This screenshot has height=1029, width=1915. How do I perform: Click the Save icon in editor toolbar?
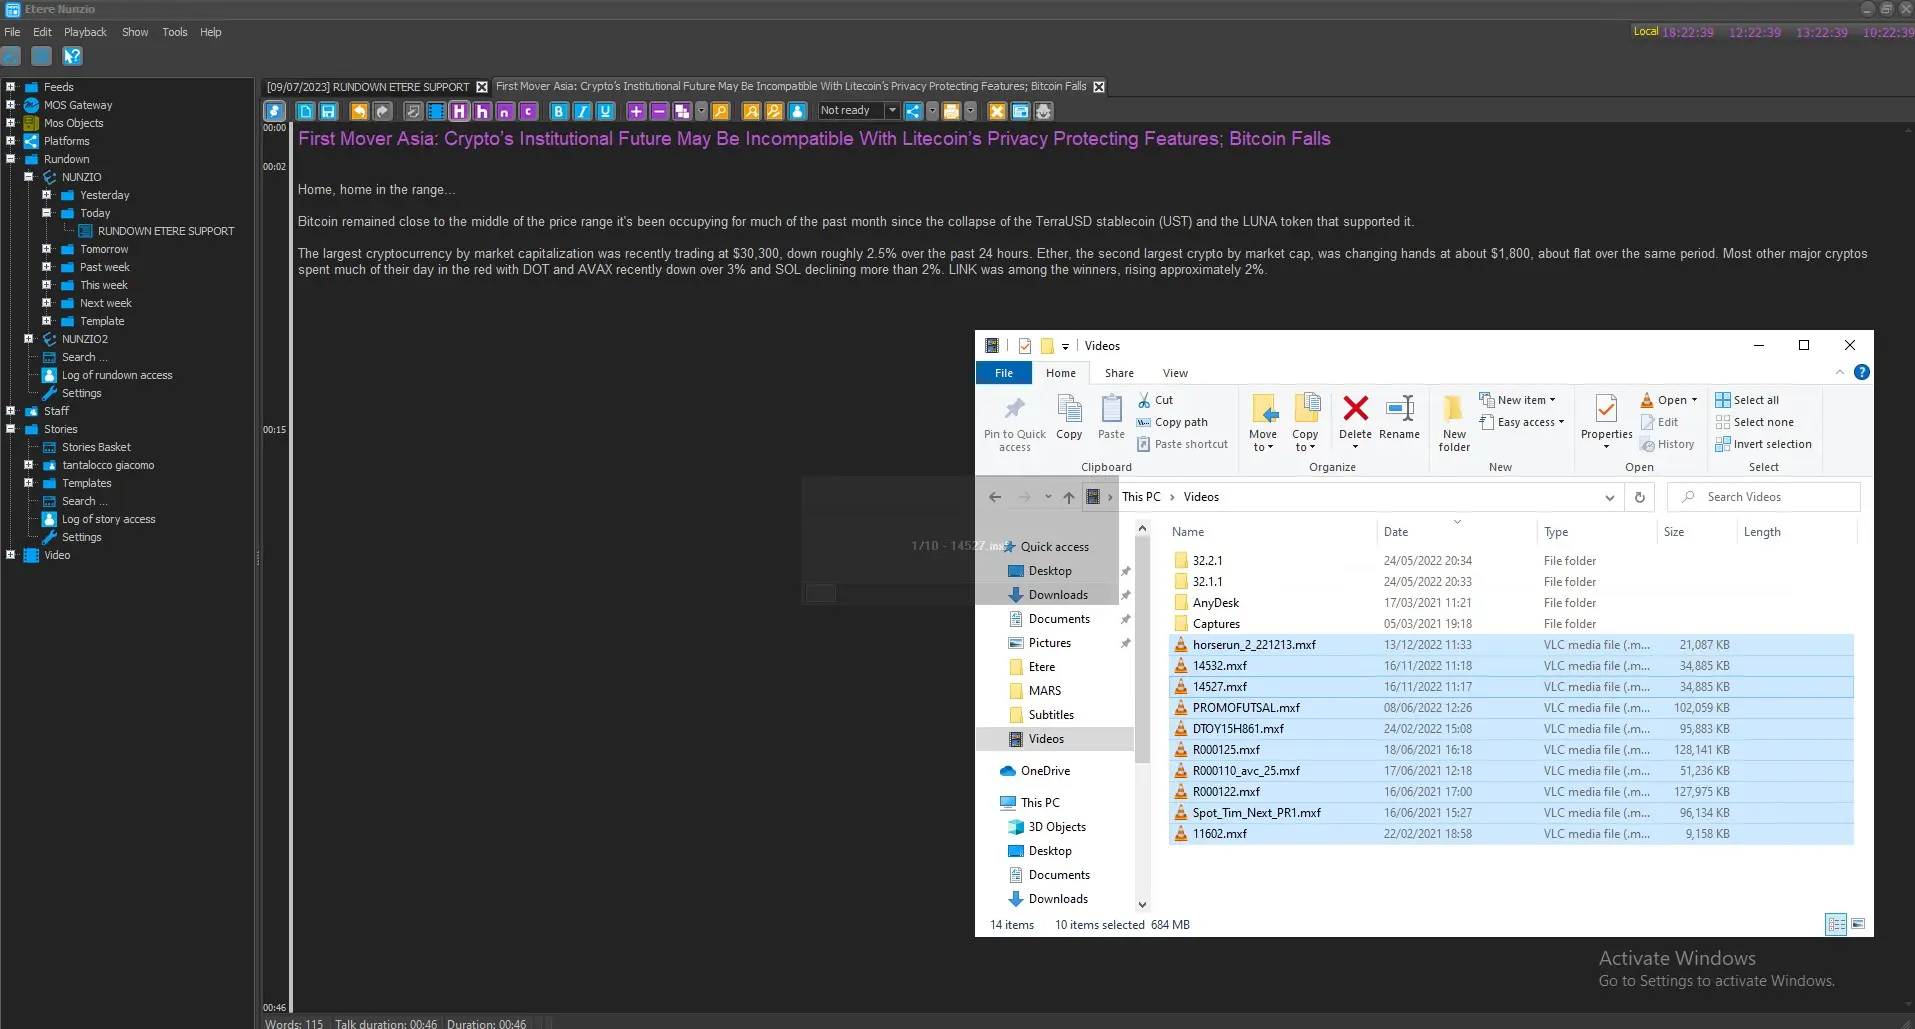(328, 111)
